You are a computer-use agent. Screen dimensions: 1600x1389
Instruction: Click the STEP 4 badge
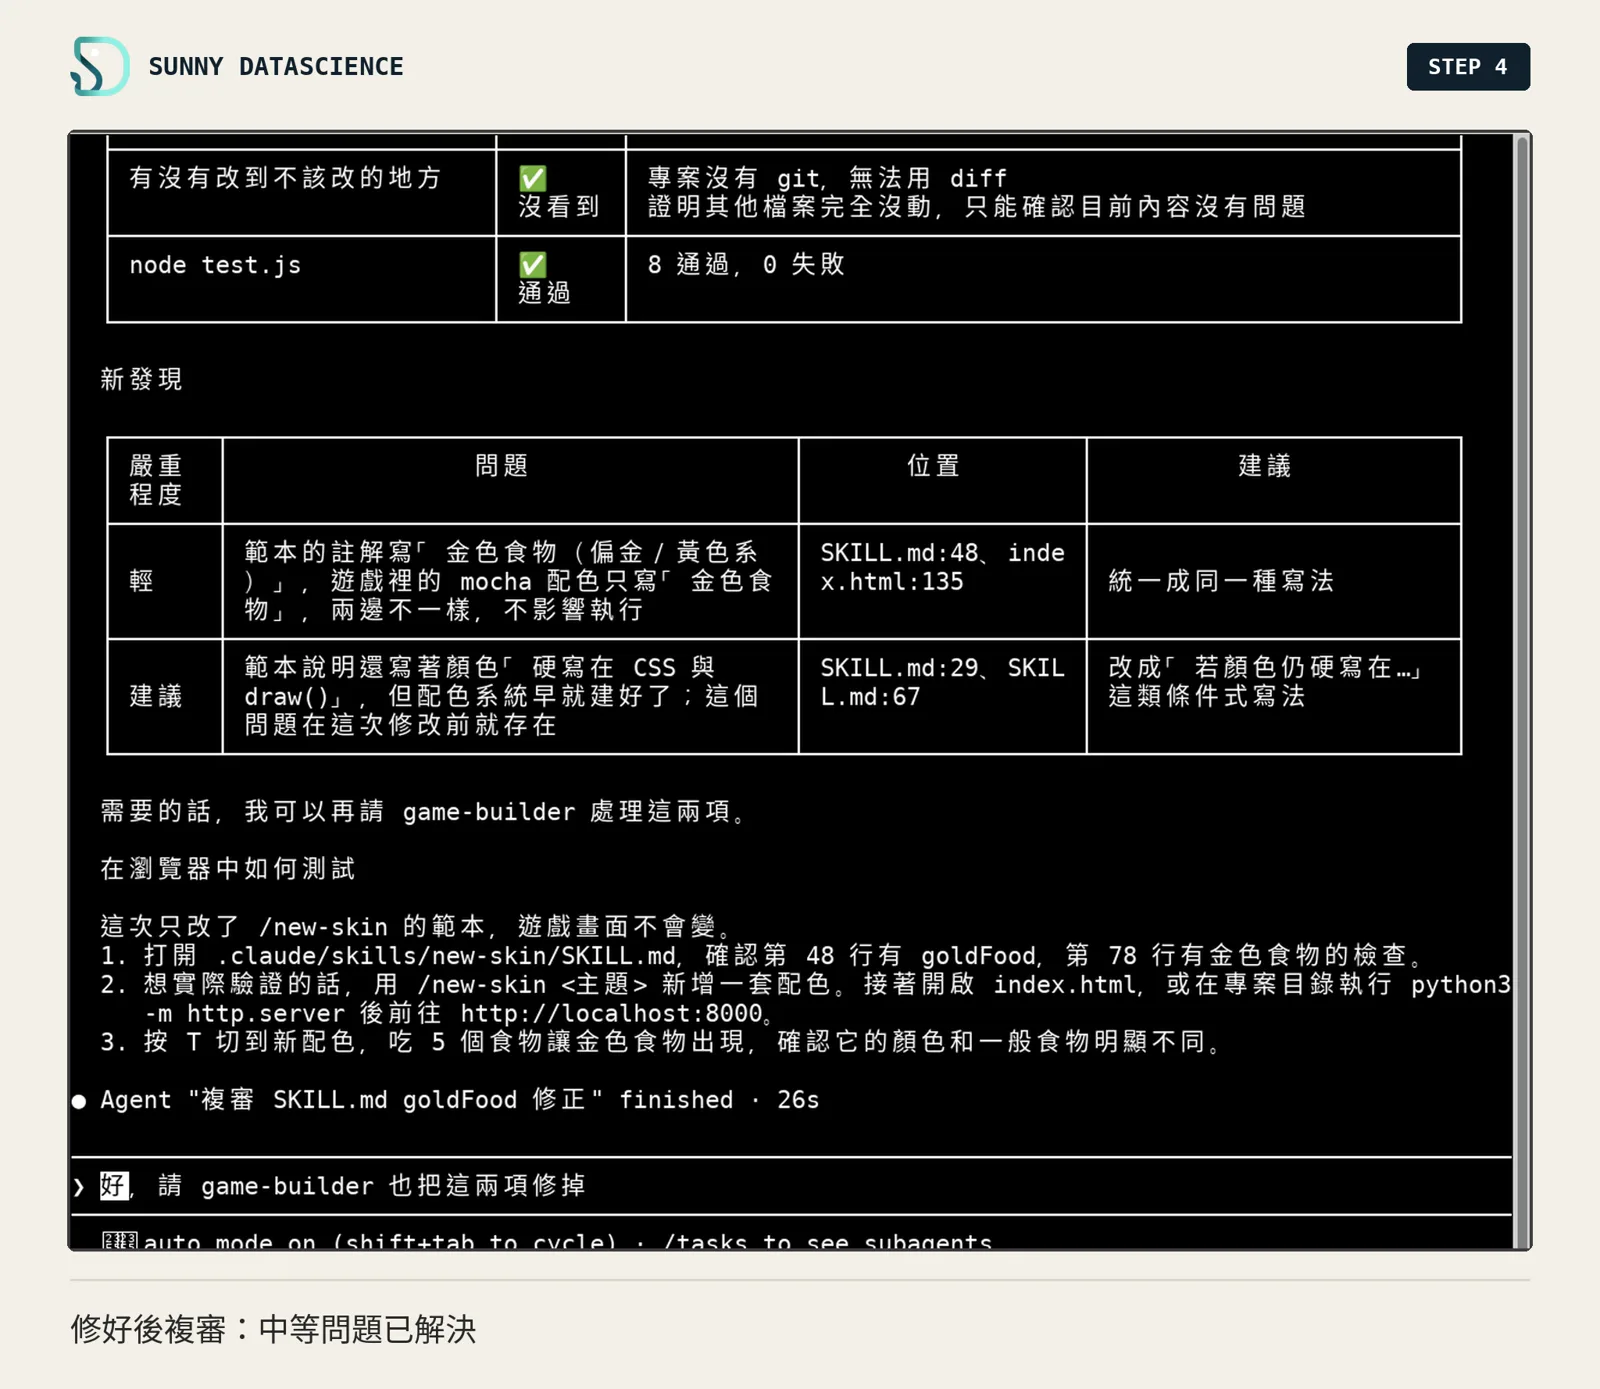1468,67
